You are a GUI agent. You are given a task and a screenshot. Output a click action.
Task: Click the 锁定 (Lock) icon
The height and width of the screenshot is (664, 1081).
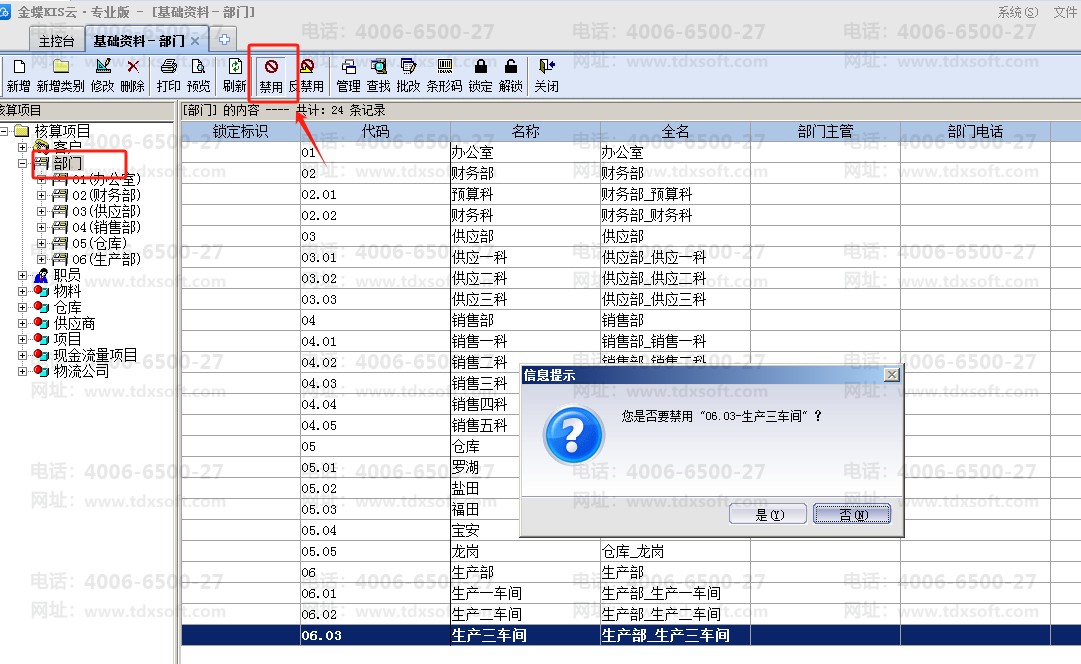(481, 67)
